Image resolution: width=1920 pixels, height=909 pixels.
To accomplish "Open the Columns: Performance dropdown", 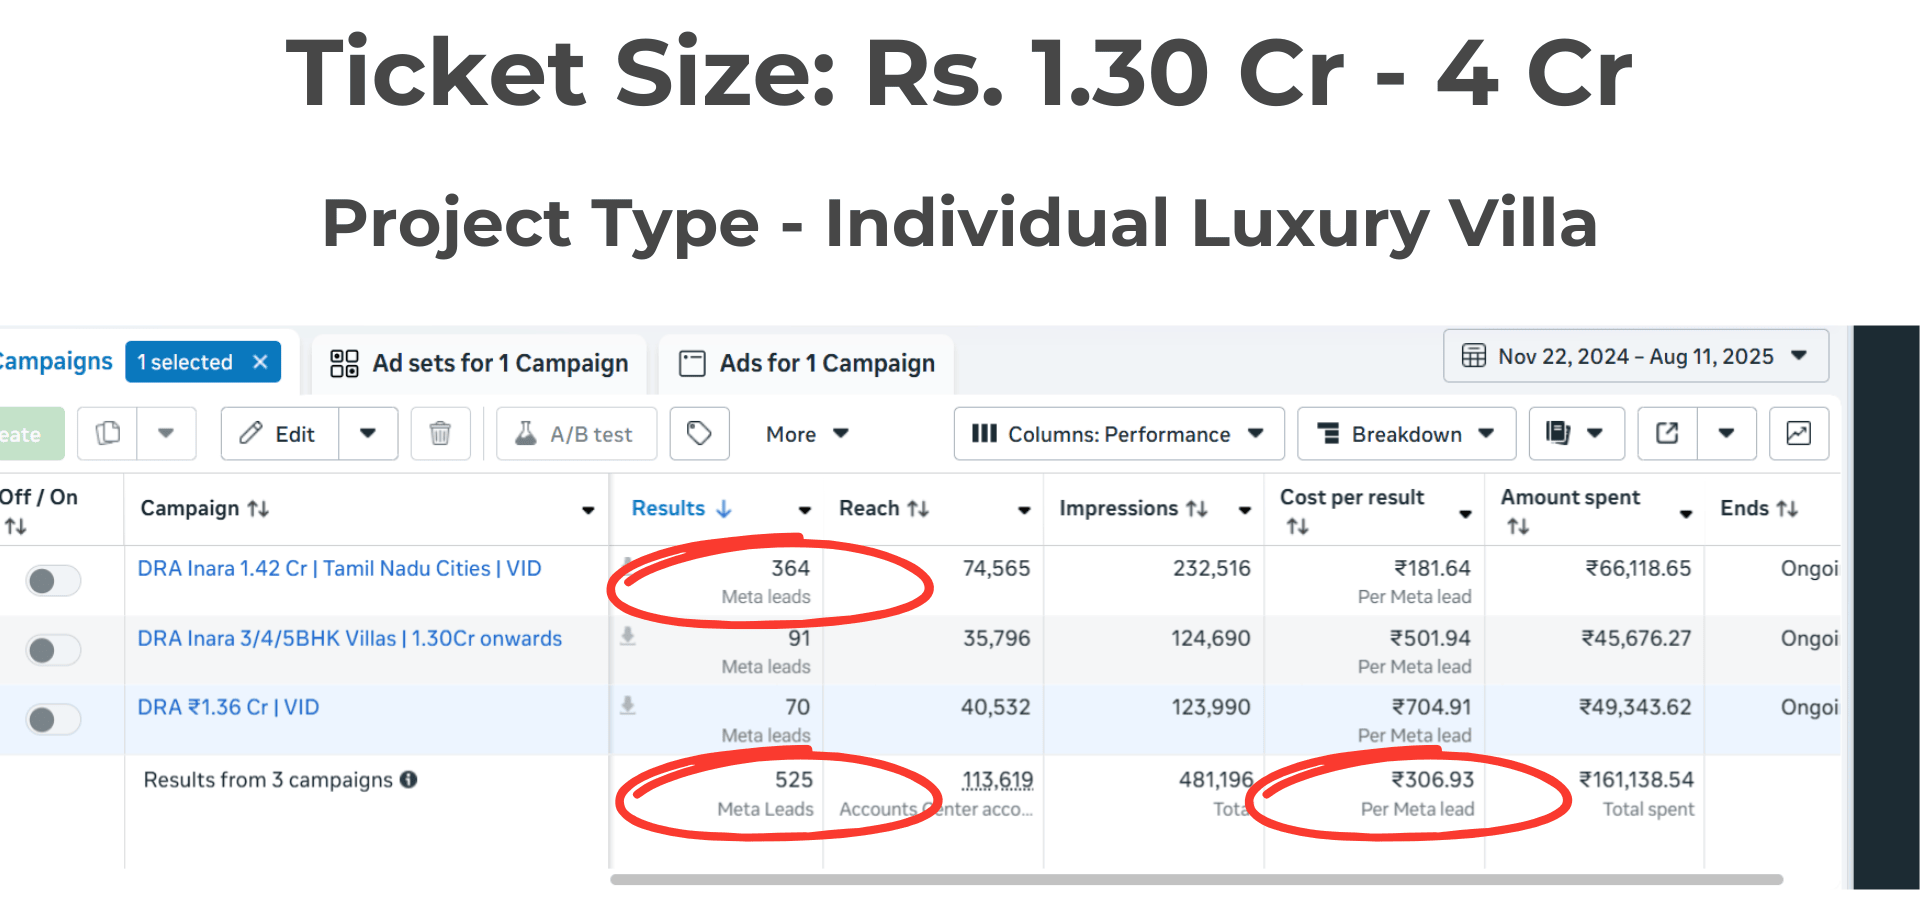I will tap(1118, 434).
